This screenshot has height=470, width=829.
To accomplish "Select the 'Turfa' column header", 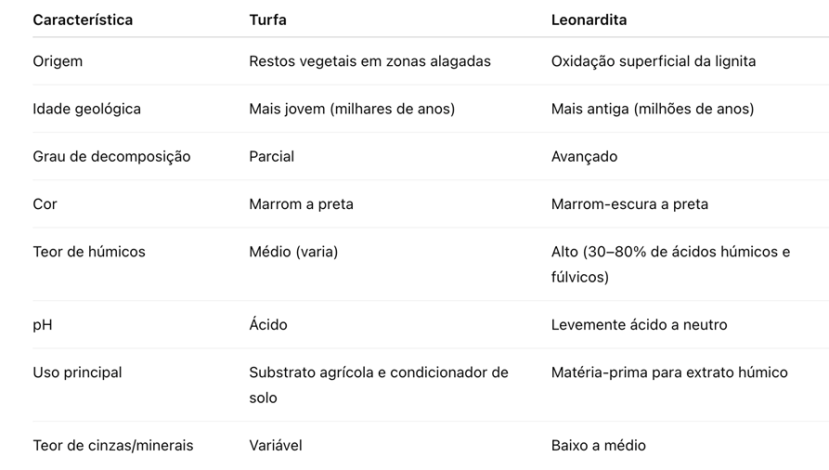I will pyautogui.click(x=265, y=19).
